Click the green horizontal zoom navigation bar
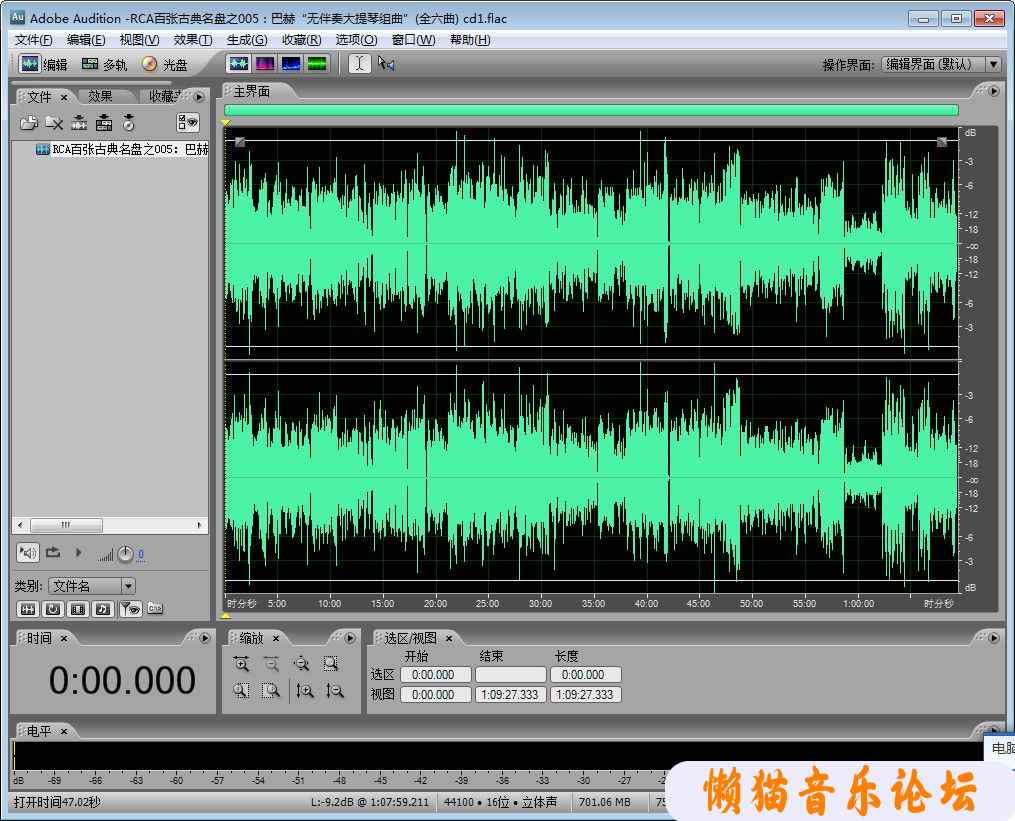This screenshot has height=821, width=1015. pos(591,110)
